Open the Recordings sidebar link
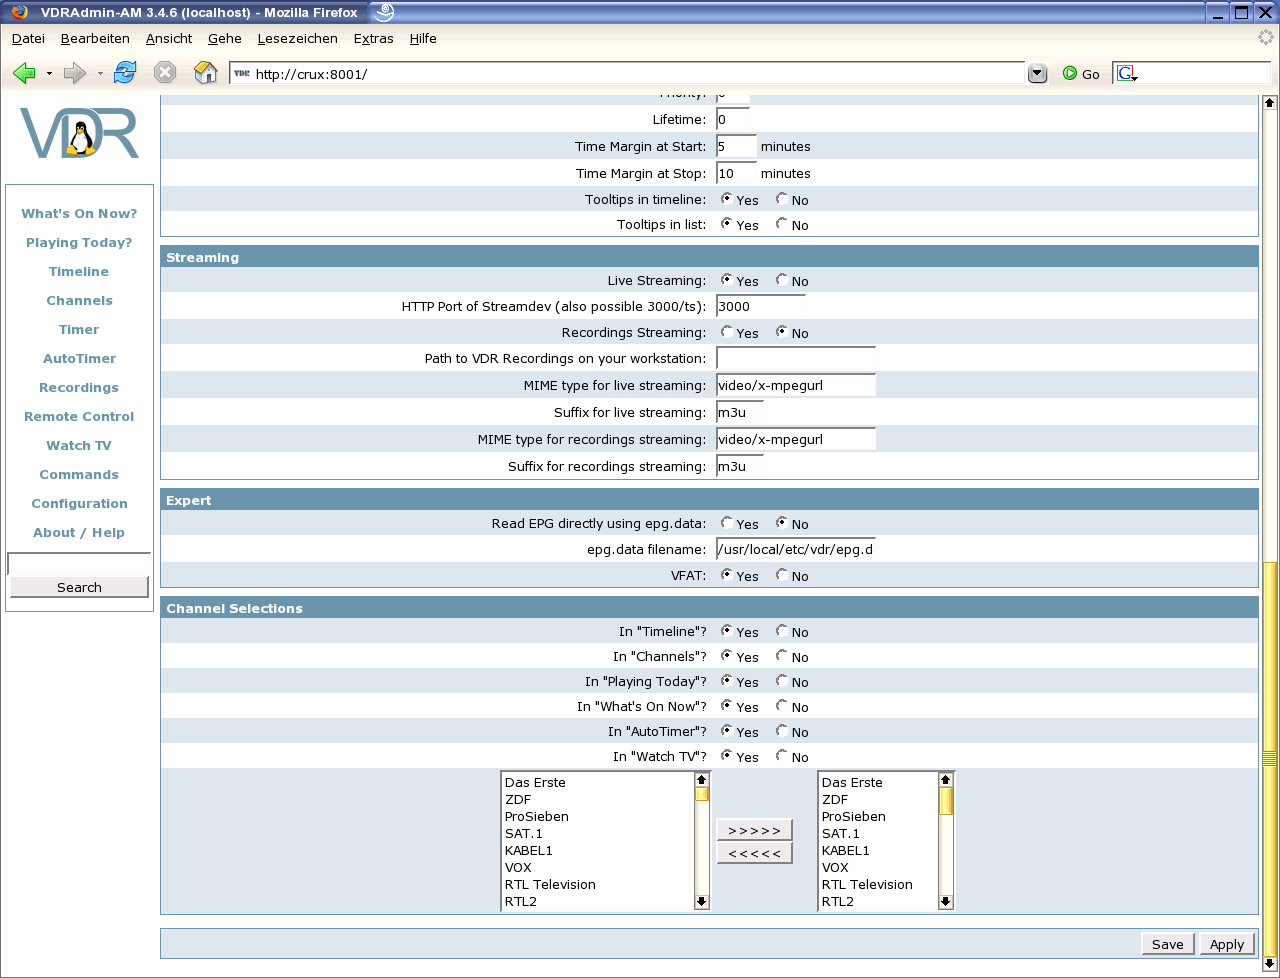Screen dimensions: 1280x978 pos(79,388)
